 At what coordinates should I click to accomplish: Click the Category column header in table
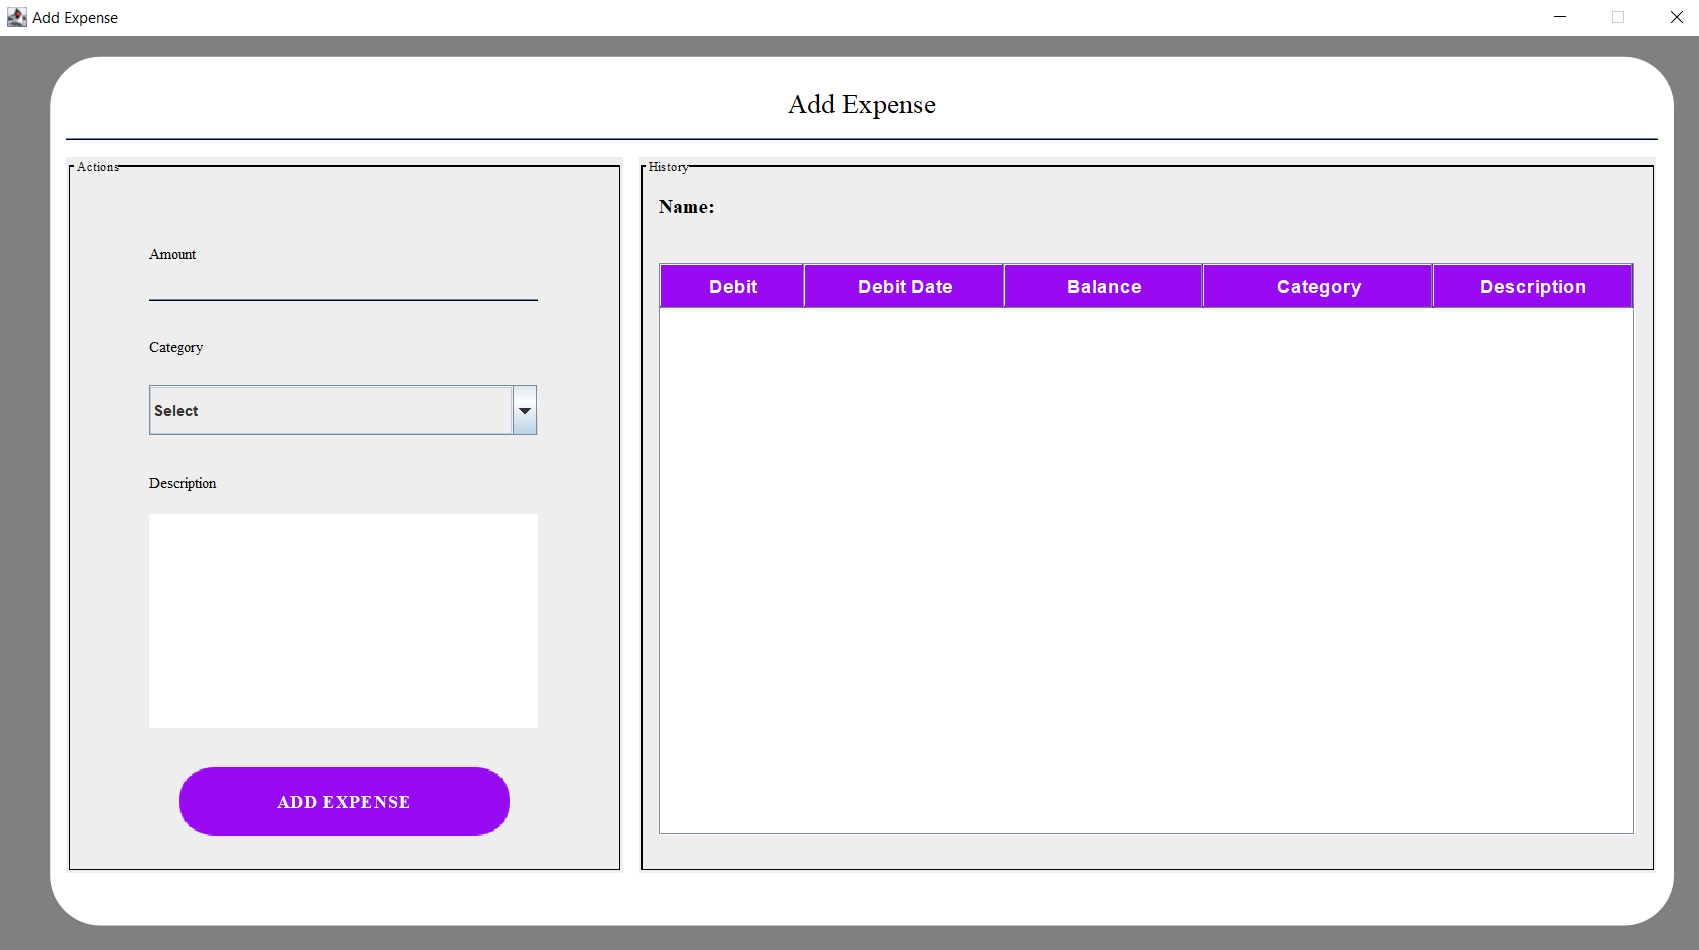tap(1318, 287)
